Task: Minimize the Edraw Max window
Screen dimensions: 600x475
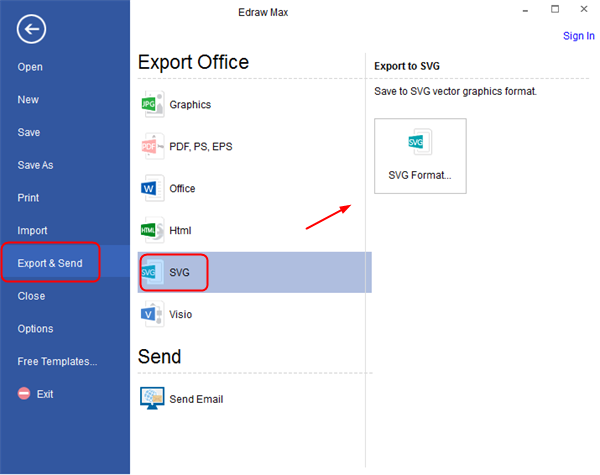Action: coord(525,10)
